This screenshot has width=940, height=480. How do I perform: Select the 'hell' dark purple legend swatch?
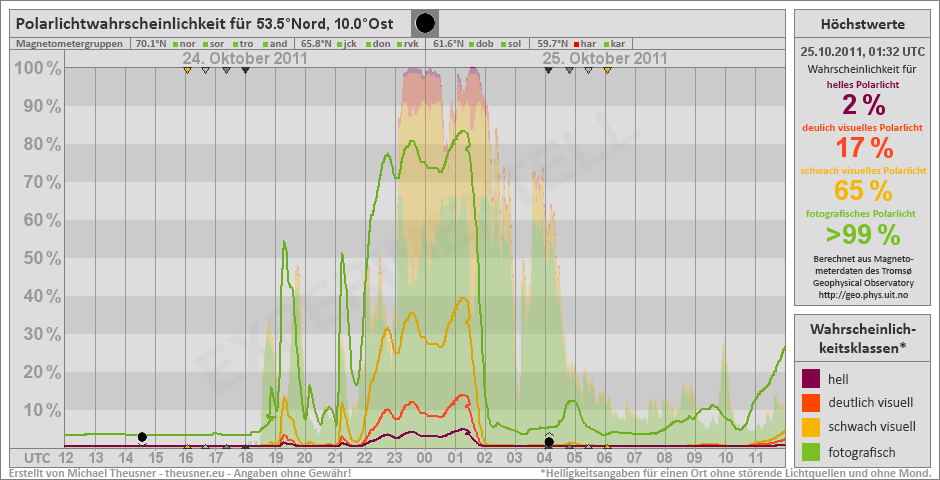[x=811, y=378]
